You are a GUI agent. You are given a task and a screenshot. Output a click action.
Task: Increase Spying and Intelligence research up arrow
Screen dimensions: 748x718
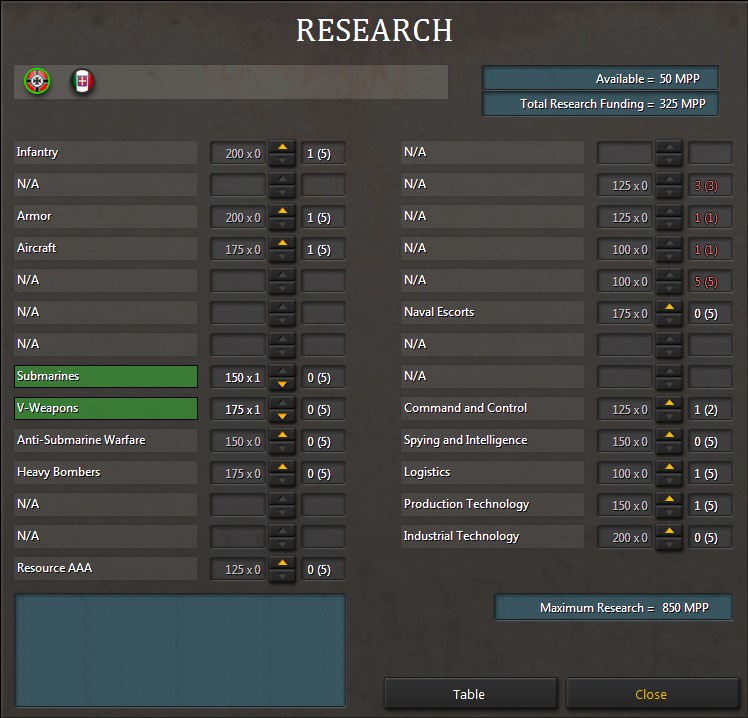670,435
